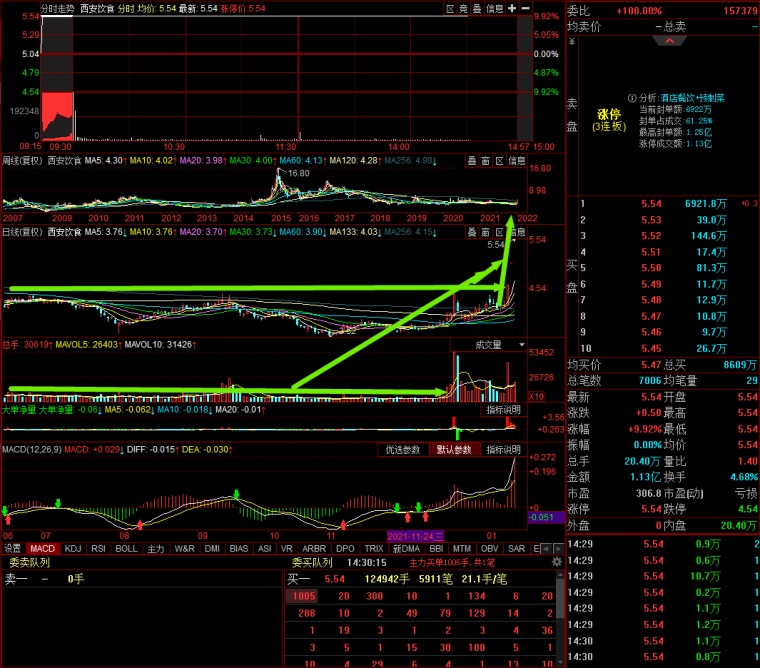Click 指标说明 button in the MACD panel
Image resolution: width=760 pixels, height=668 pixels.
(503, 450)
